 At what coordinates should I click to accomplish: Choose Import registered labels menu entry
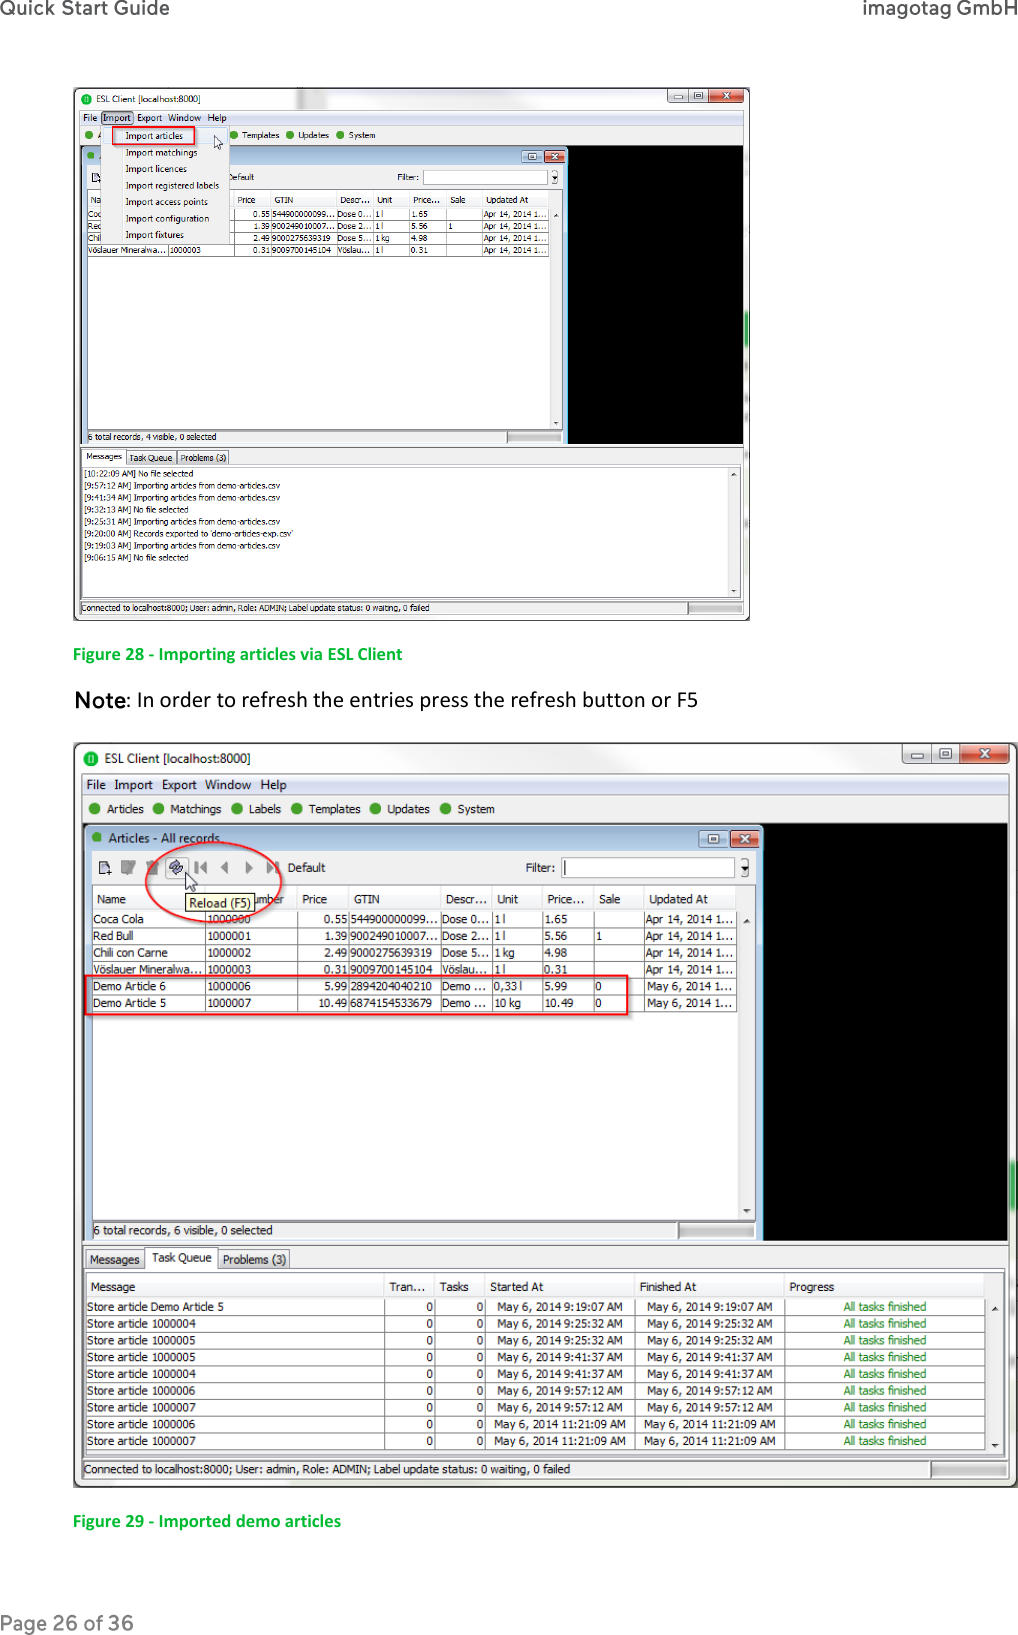(172, 186)
